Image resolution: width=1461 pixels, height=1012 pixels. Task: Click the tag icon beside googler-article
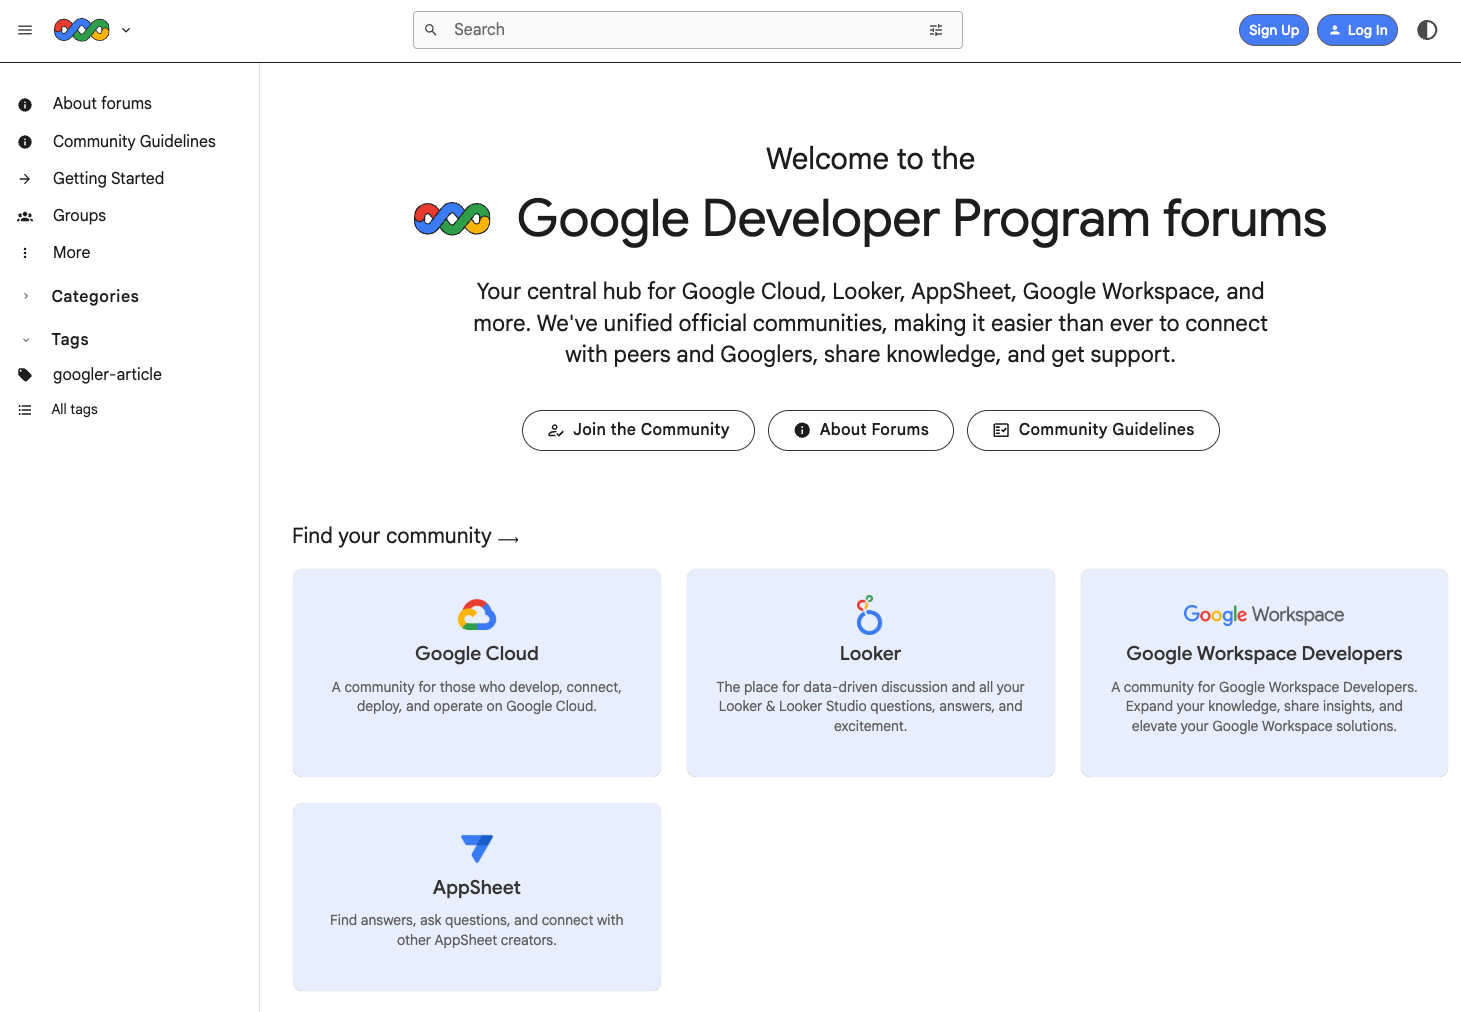(x=25, y=375)
